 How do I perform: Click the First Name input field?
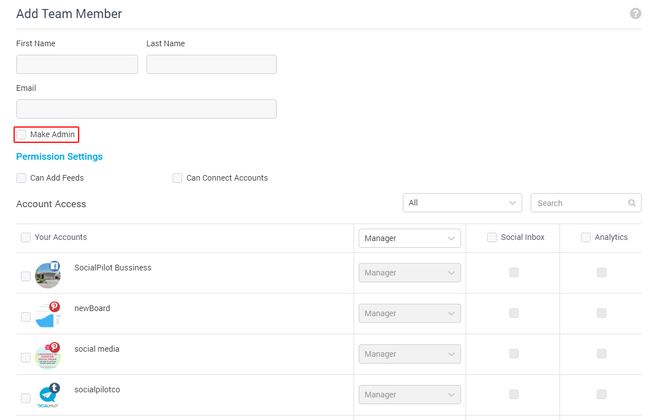tap(77, 64)
